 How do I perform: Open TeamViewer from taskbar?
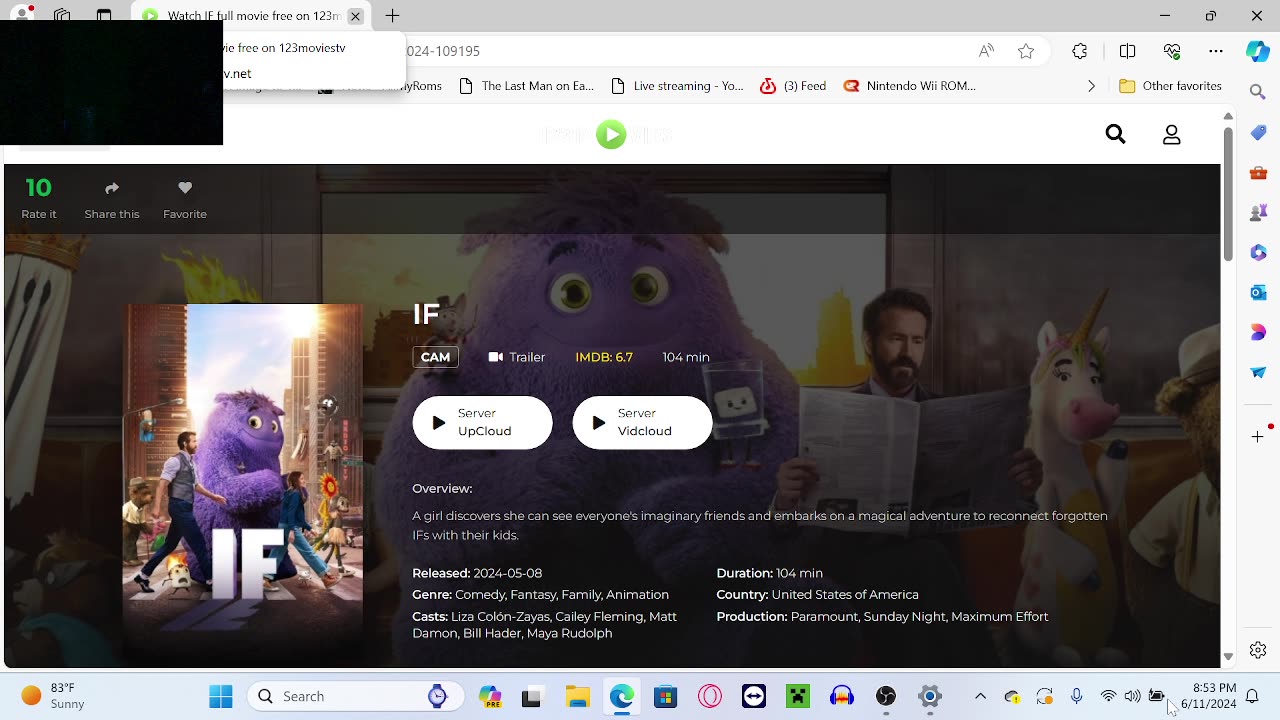754,696
